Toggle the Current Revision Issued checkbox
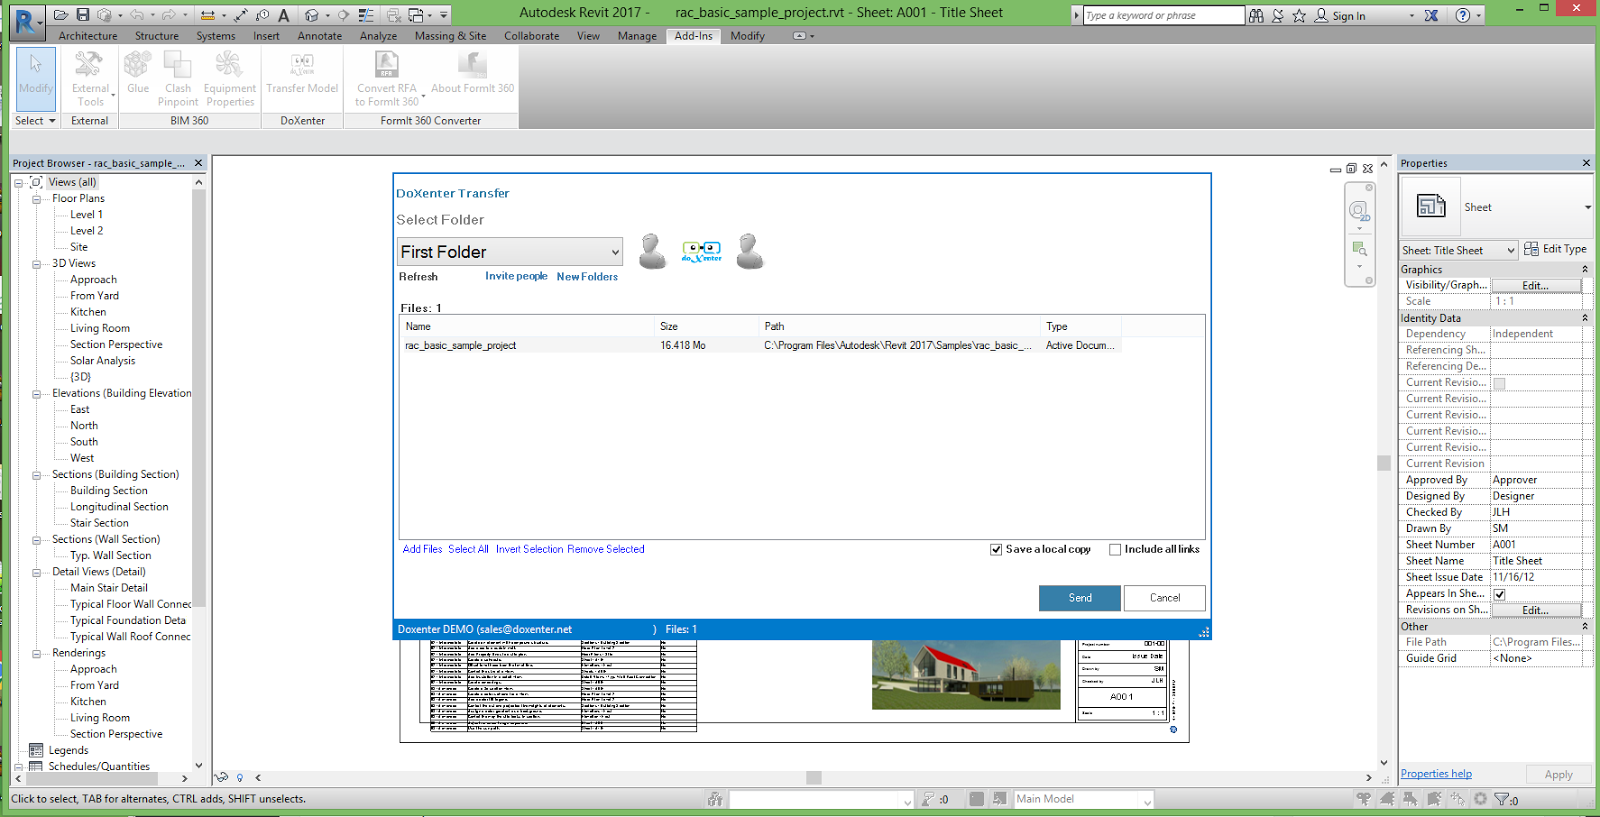The height and width of the screenshot is (817, 1600). 1499,383
